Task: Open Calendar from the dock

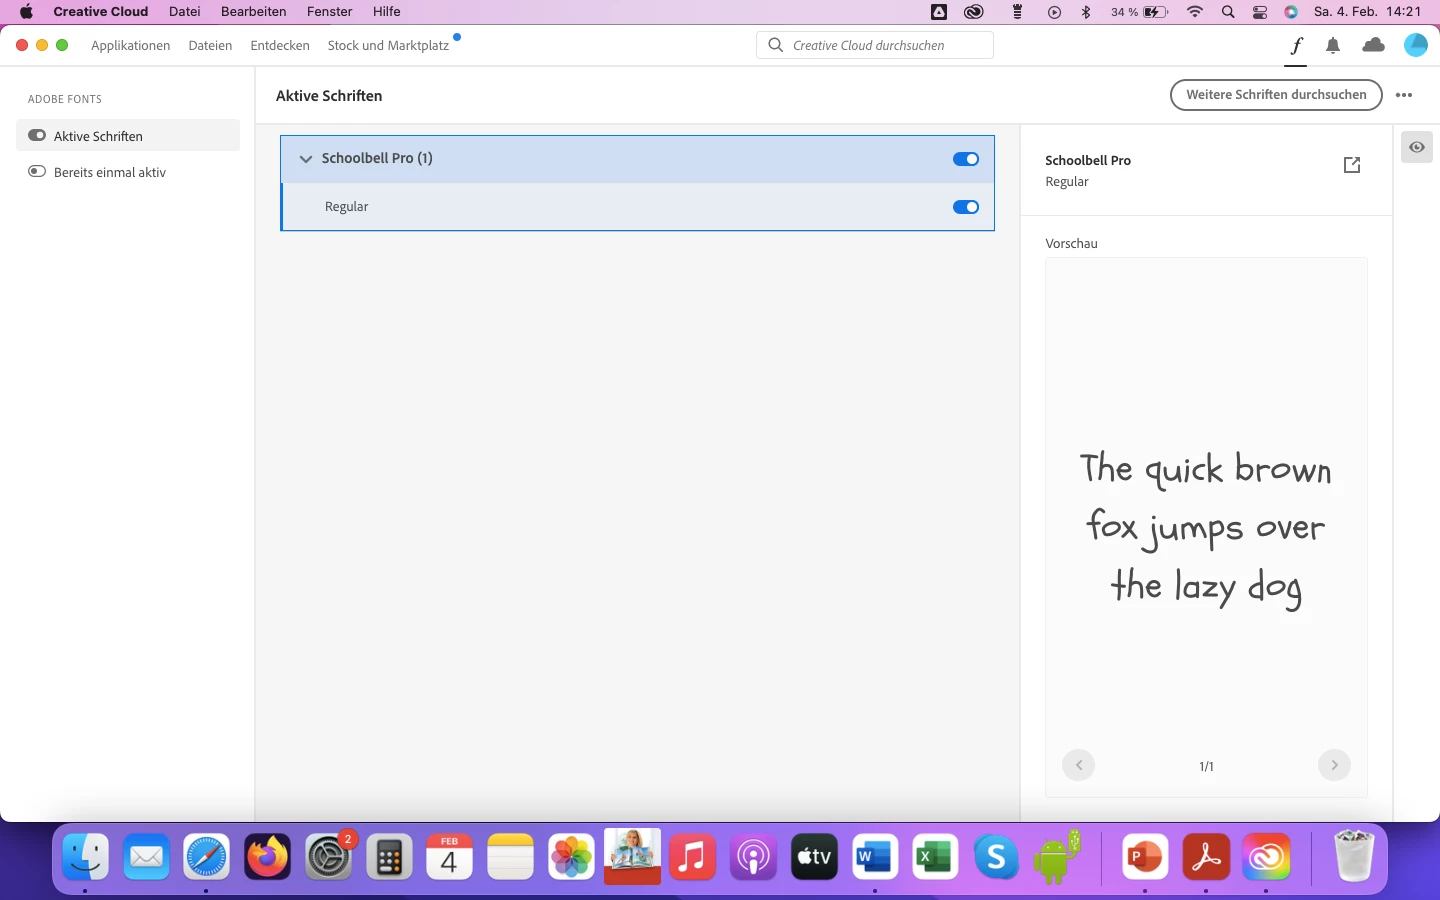Action: point(450,857)
